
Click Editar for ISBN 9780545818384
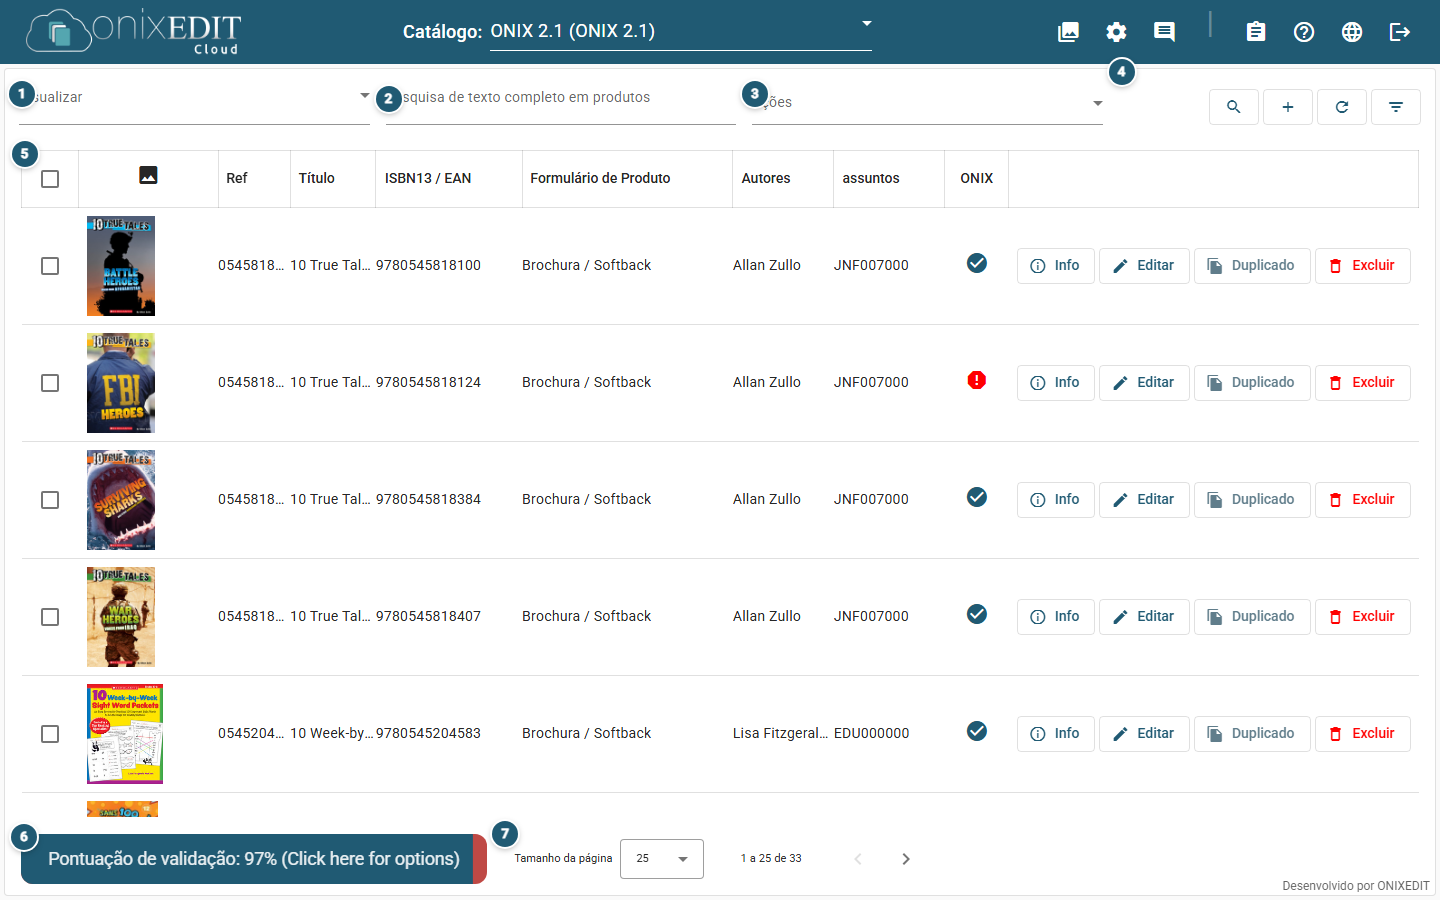coord(1144,500)
